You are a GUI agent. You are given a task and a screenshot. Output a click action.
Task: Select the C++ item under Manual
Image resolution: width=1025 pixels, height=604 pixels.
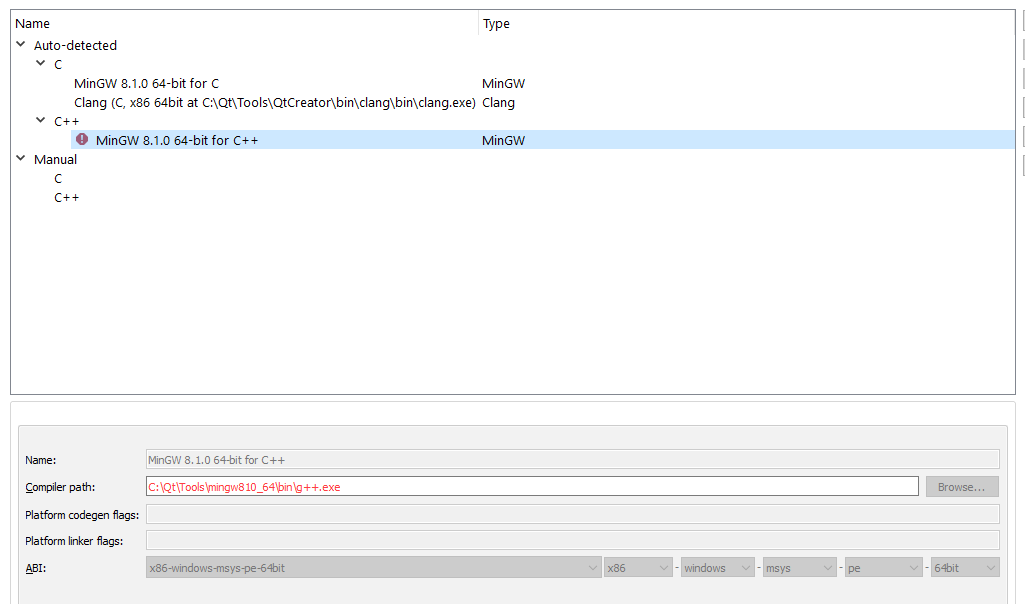[66, 198]
